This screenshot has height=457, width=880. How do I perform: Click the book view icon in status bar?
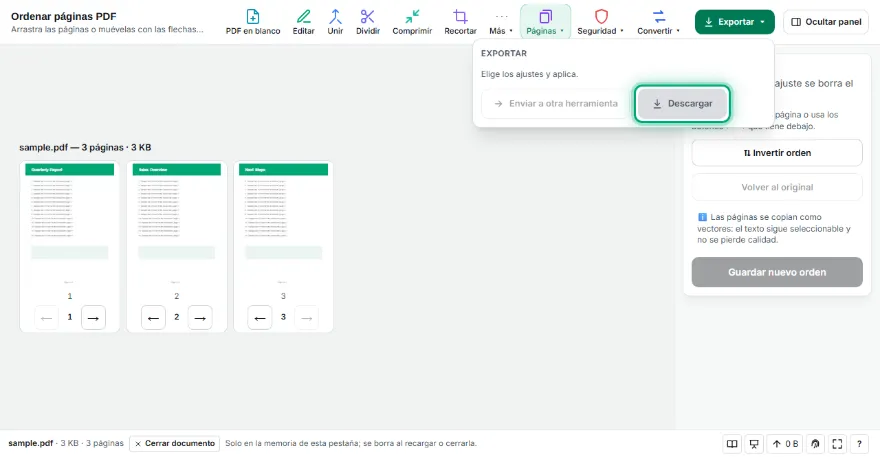tap(732, 444)
